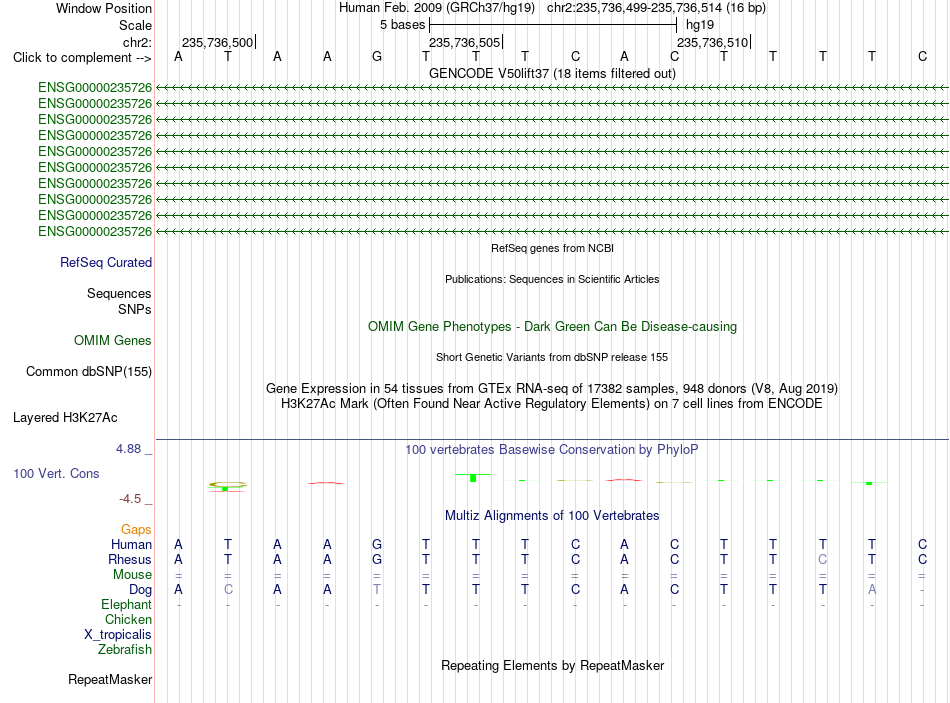The image size is (950, 703).
Task: Click the SNPs track label
Action: pyautogui.click(x=135, y=309)
